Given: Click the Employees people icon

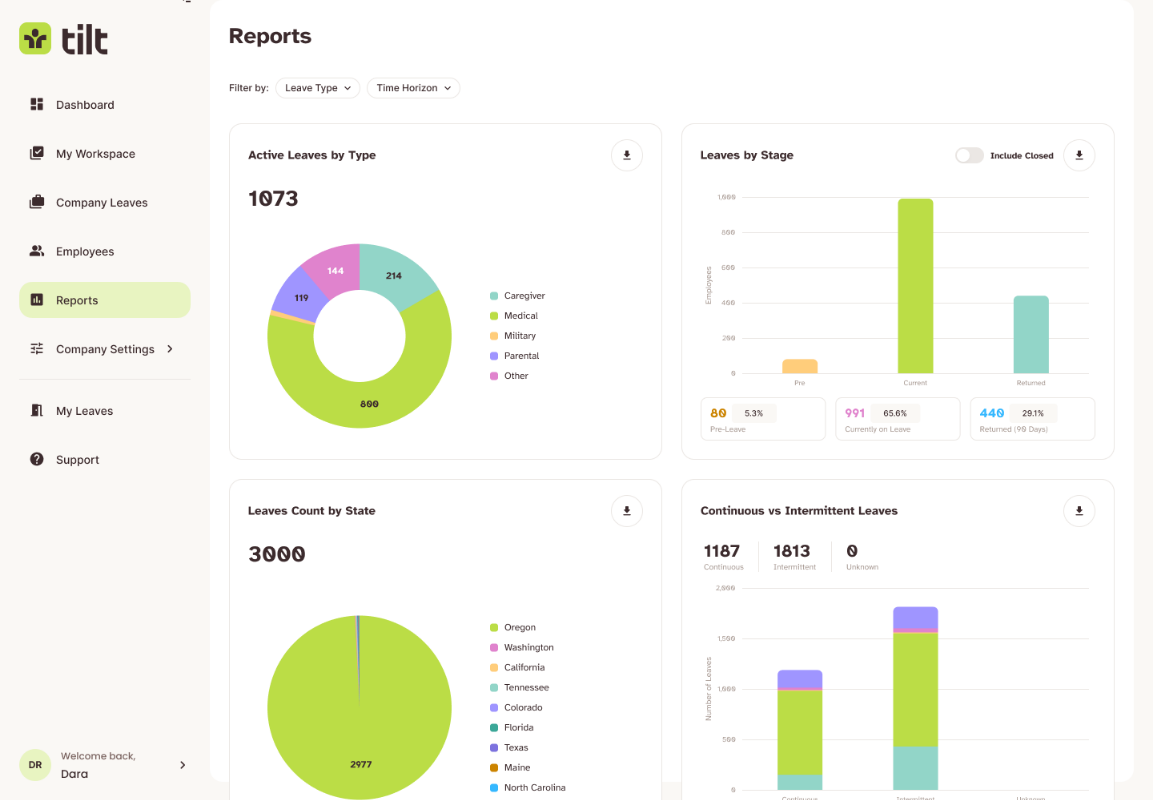Looking at the screenshot, I should (x=37, y=251).
